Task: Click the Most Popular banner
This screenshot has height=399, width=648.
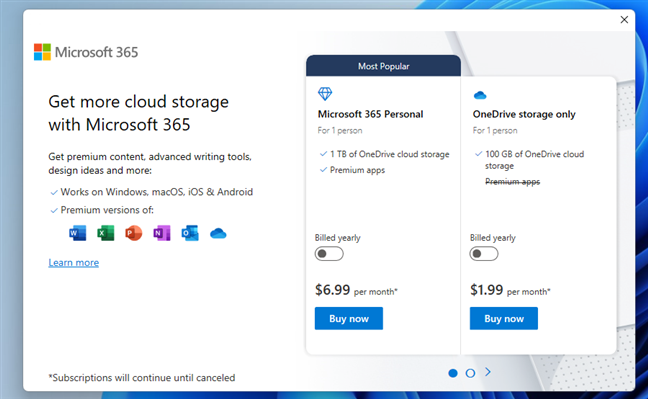Action: (384, 66)
